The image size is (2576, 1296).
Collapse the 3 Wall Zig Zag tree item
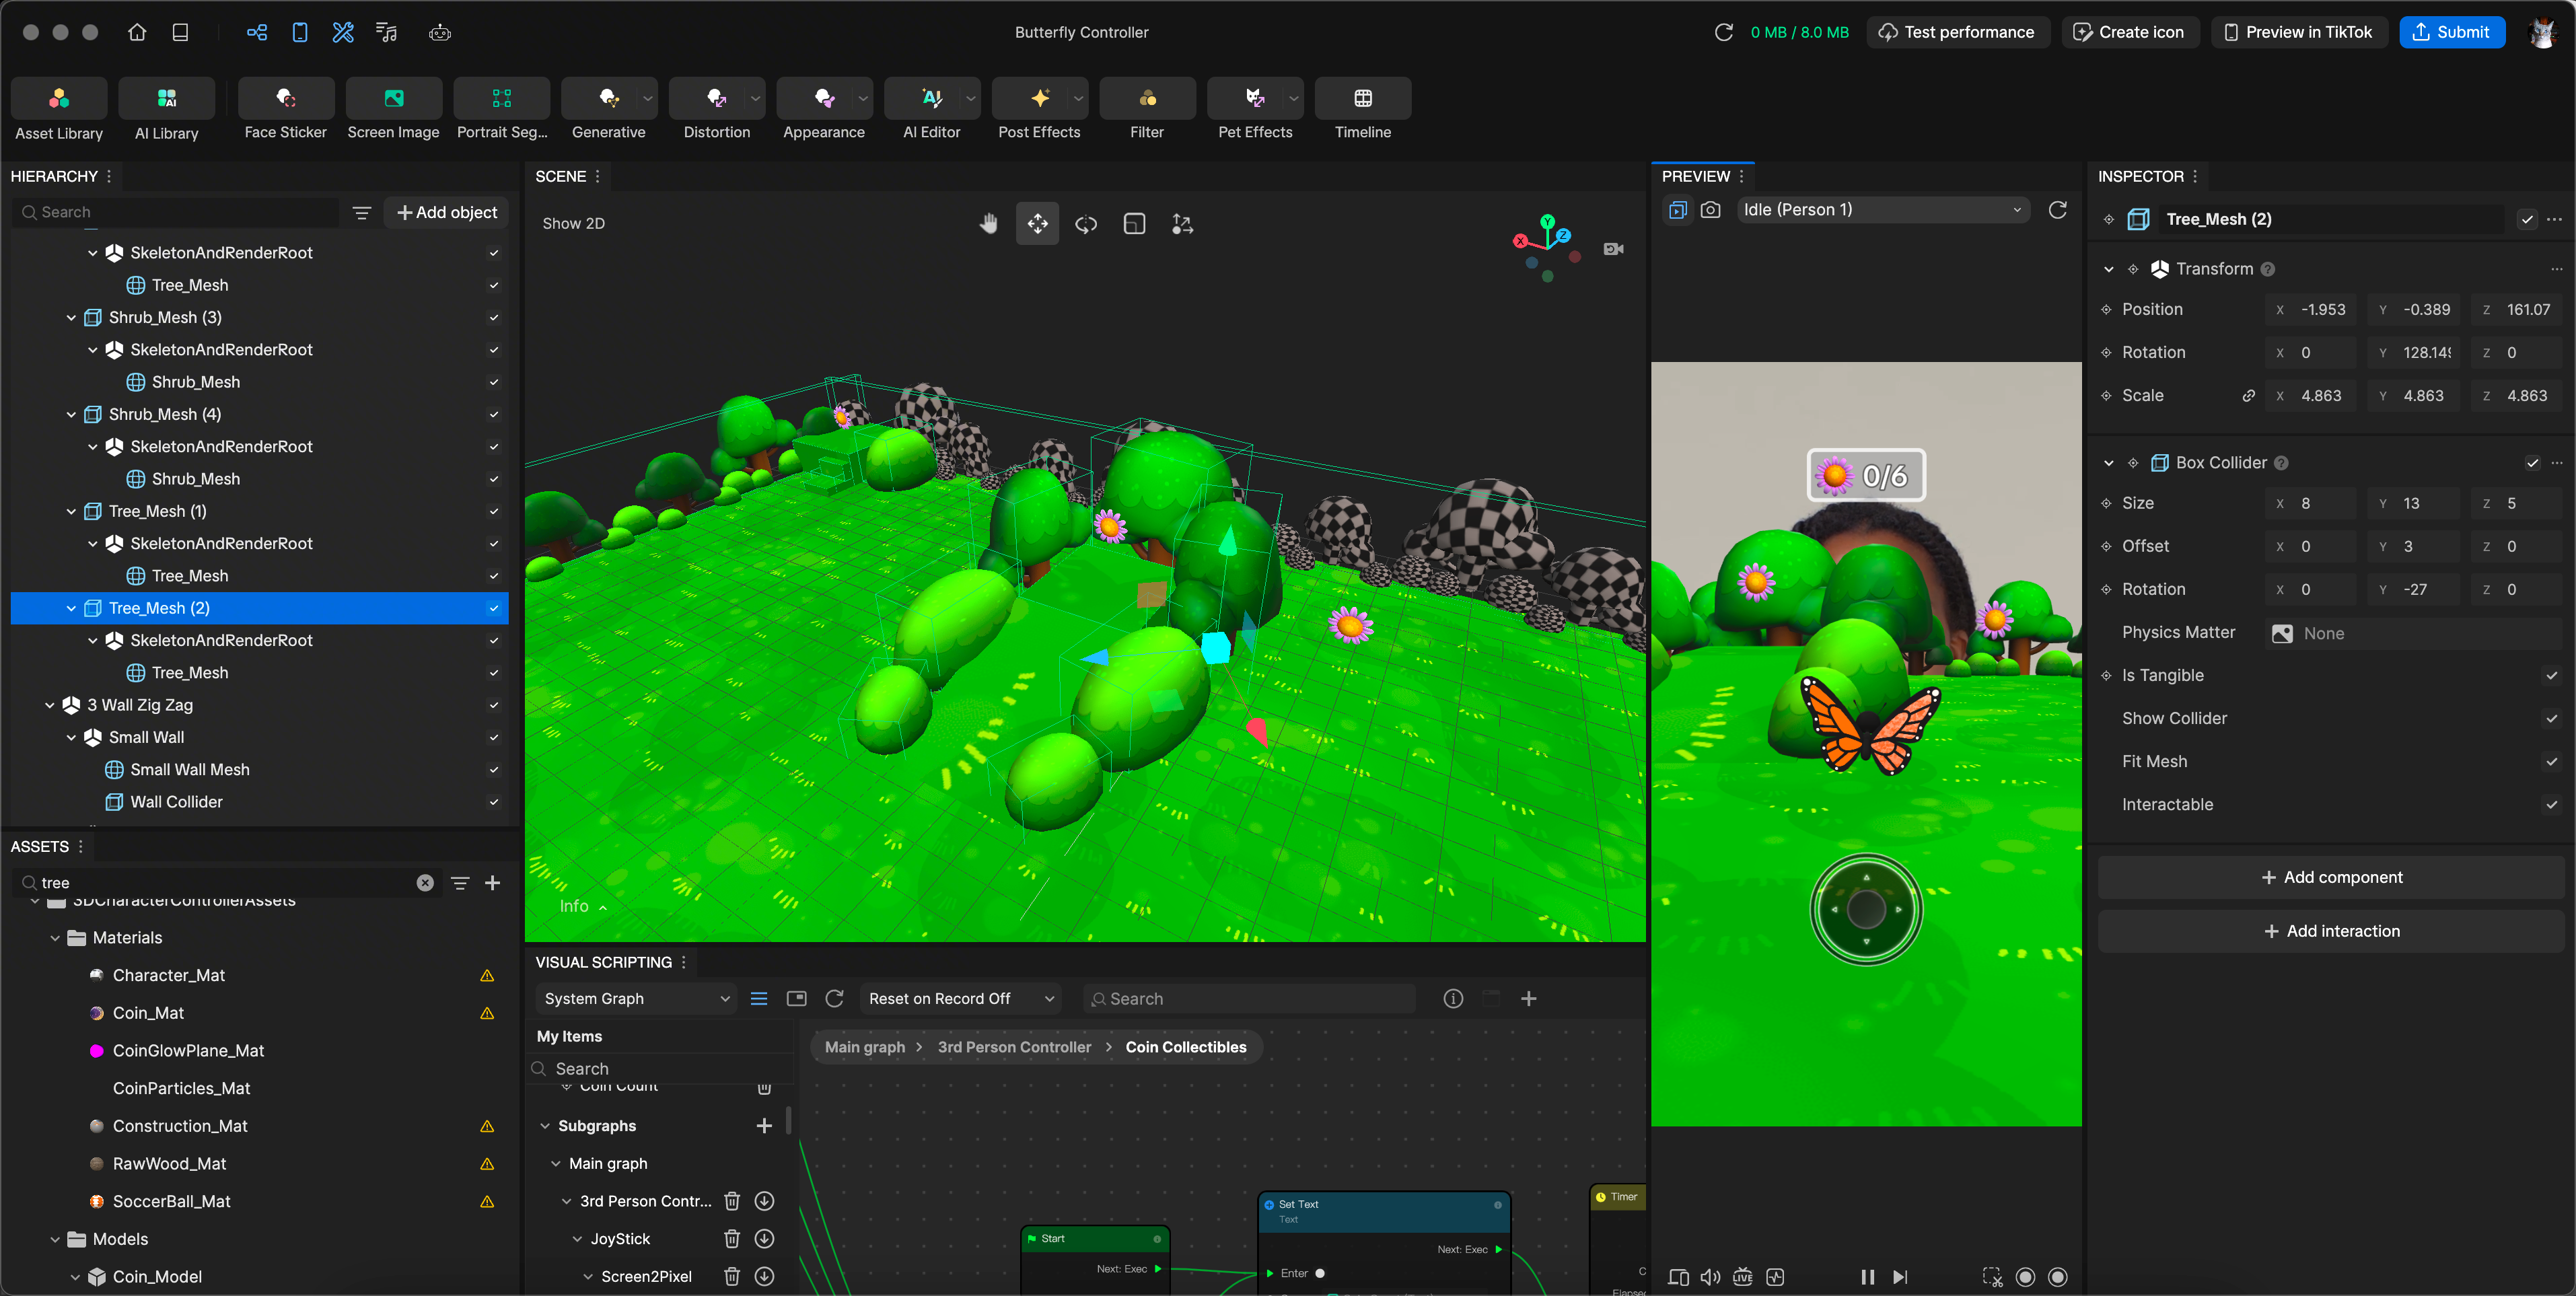(50, 705)
